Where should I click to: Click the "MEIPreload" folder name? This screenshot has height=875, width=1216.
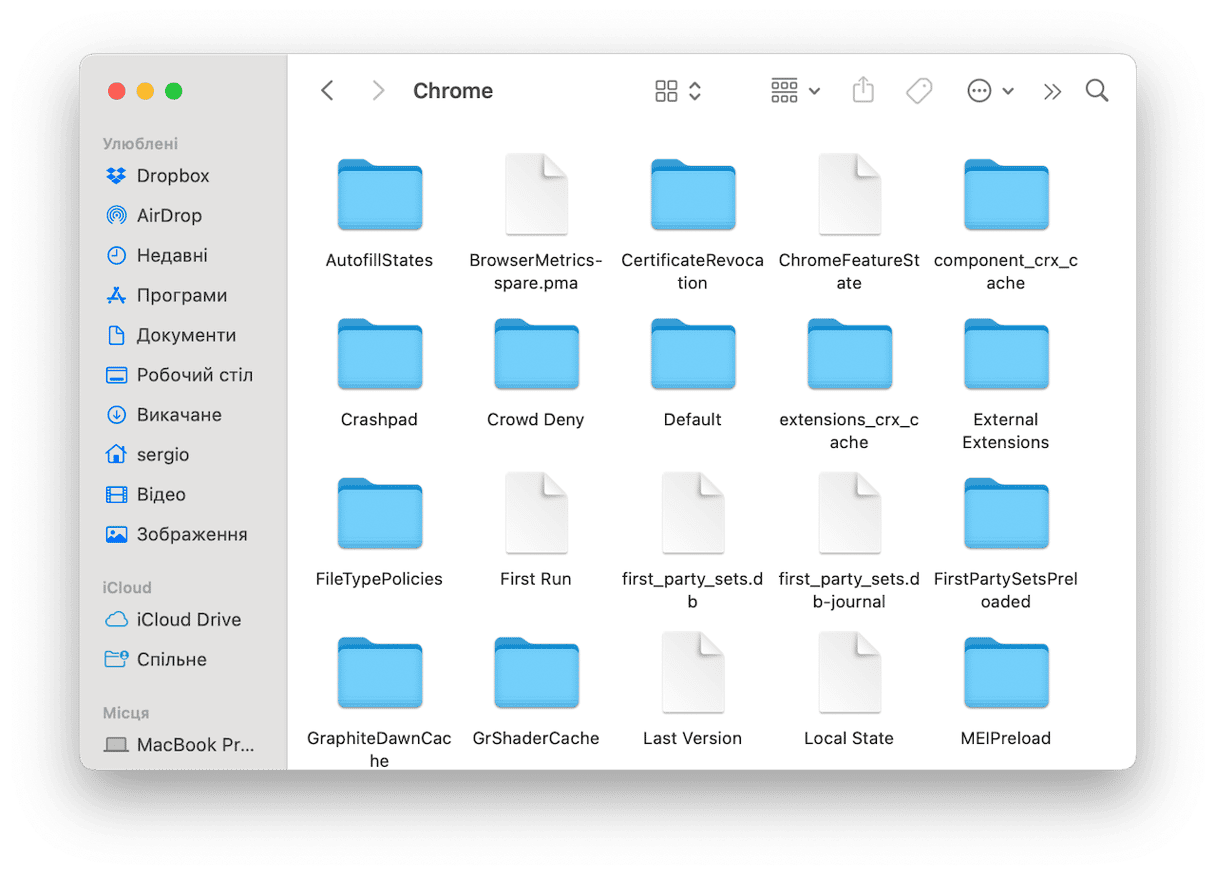pos(1006,739)
